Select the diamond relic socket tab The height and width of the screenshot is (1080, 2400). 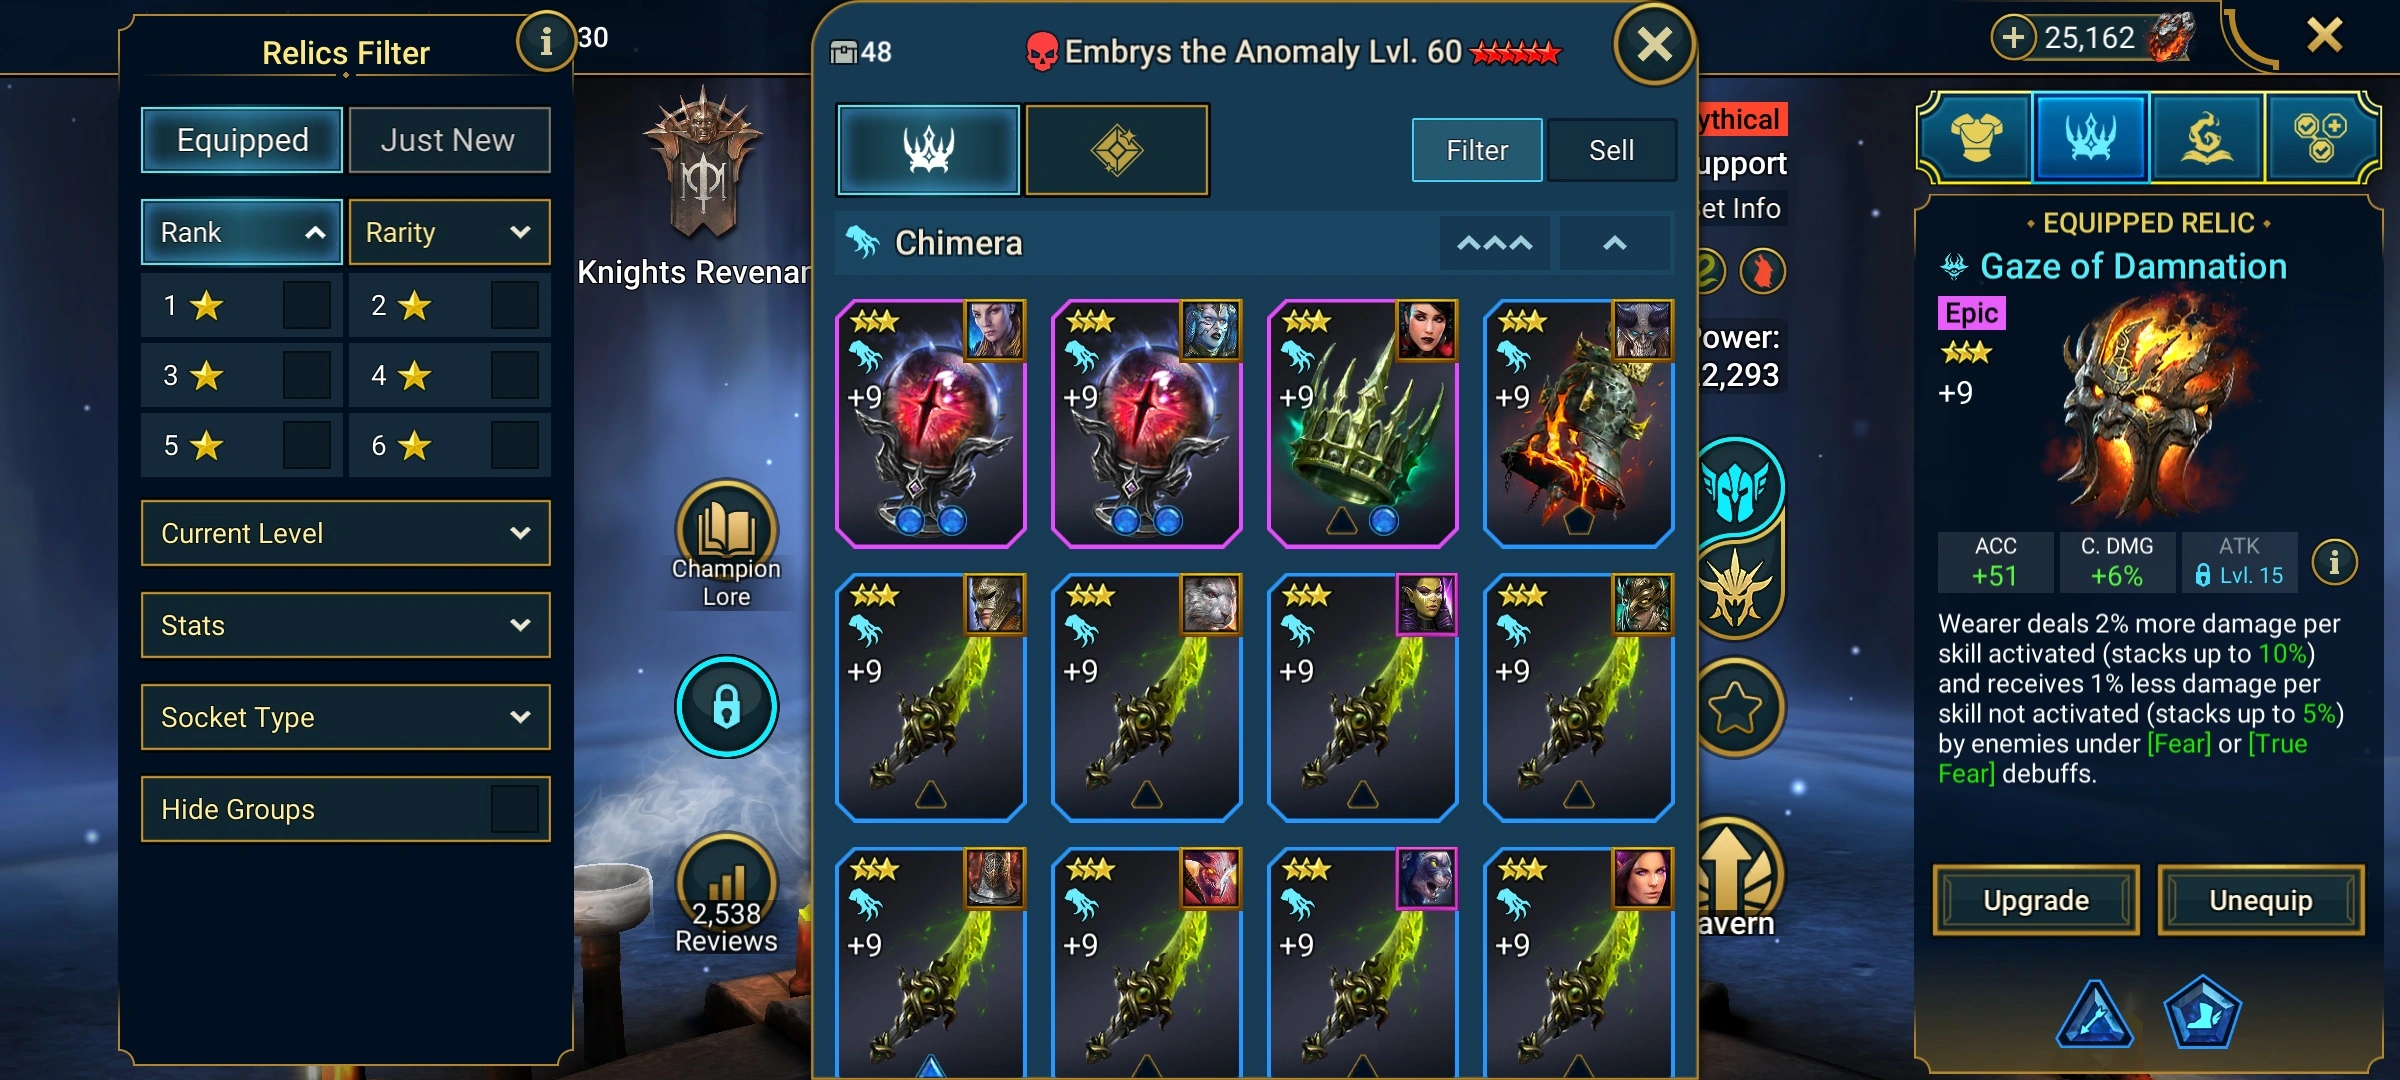[1117, 150]
